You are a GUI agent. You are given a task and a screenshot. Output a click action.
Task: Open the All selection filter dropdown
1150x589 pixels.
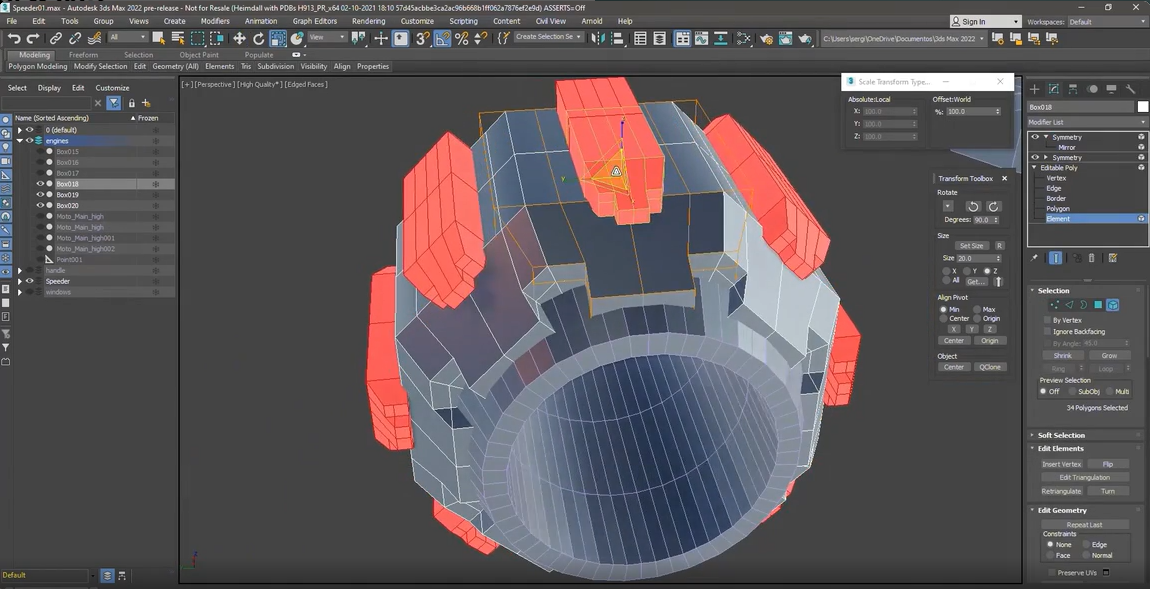[x=128, y=37]
